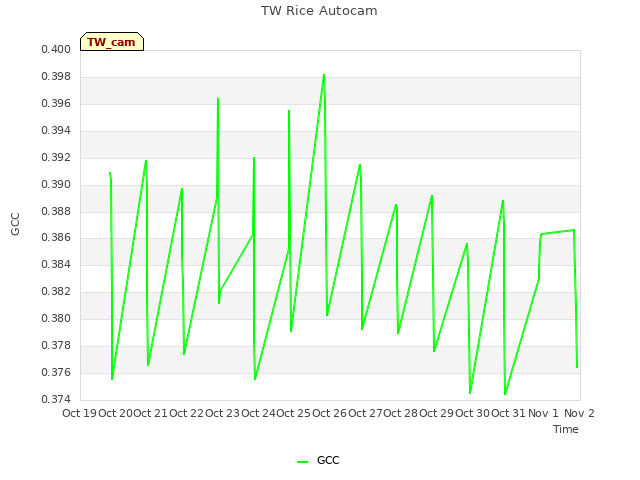
Task: Click the 0.384 y-axis value
Action: coord(56,264)
